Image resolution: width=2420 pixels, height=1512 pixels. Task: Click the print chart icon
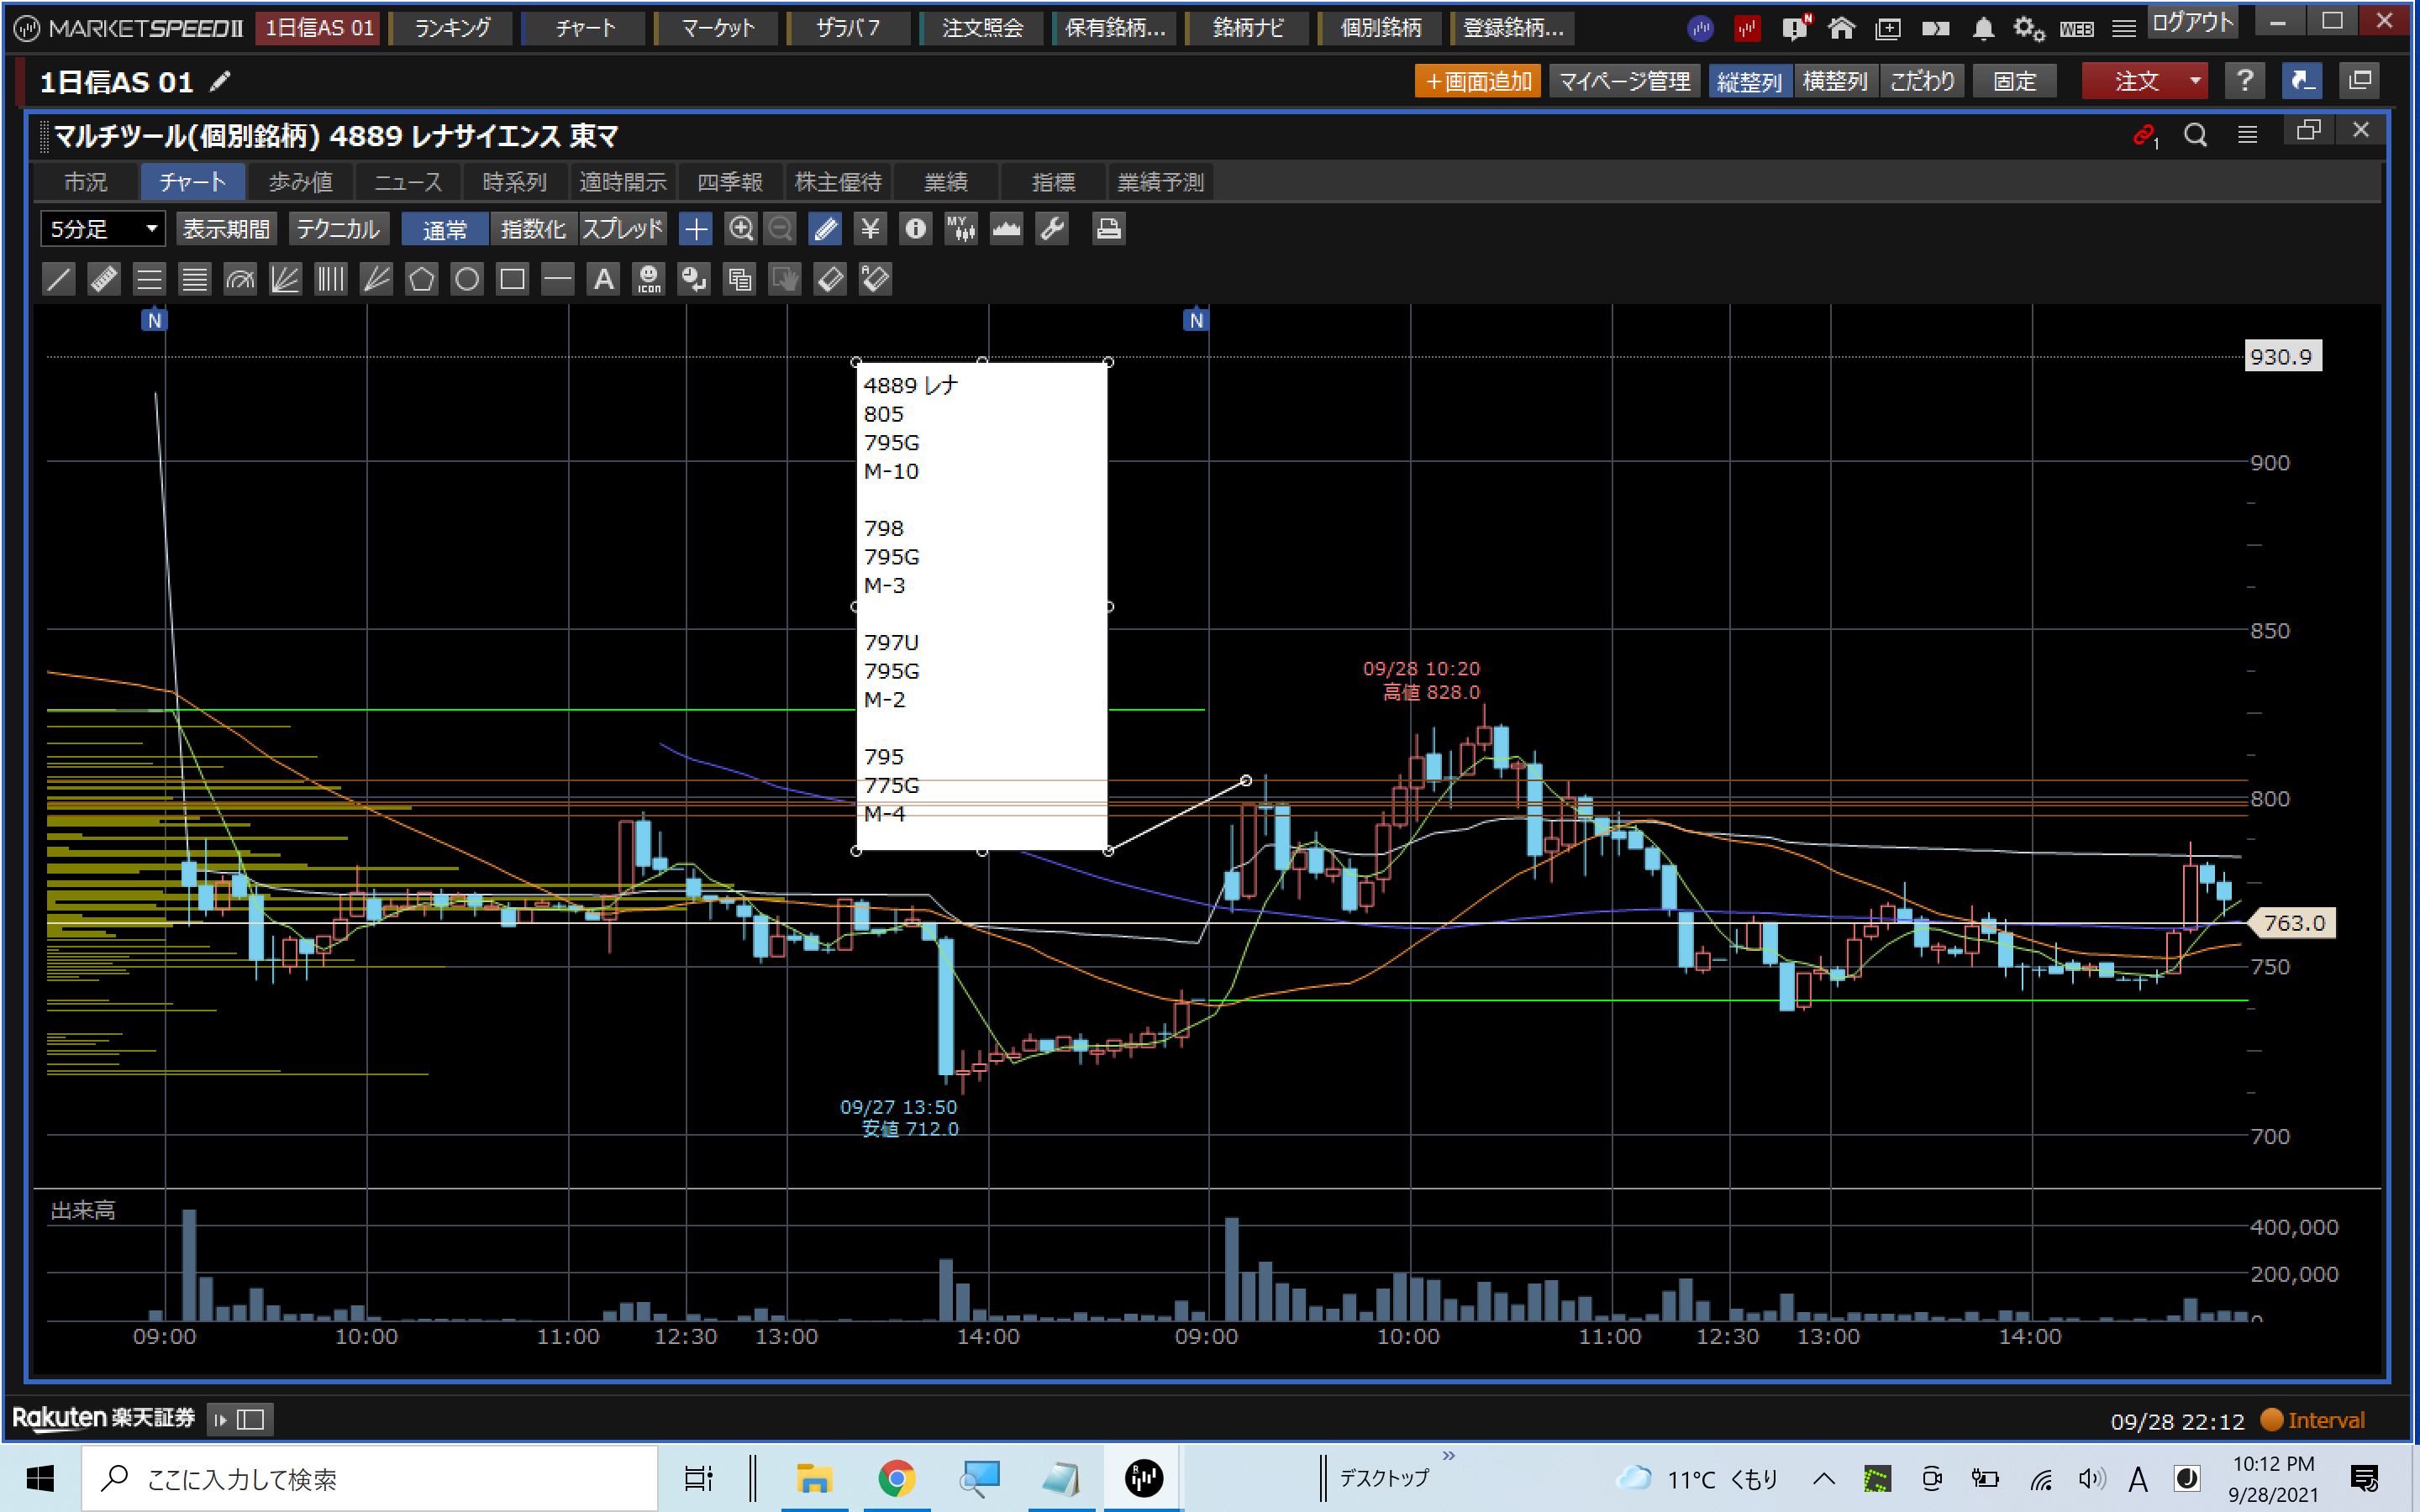point(1107,229)
